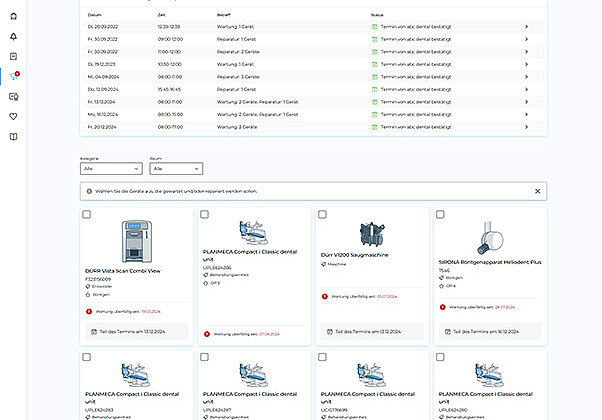
Task: Click green status icon for Mi, 04.09.2024 appointment
Action: [375, 77]
